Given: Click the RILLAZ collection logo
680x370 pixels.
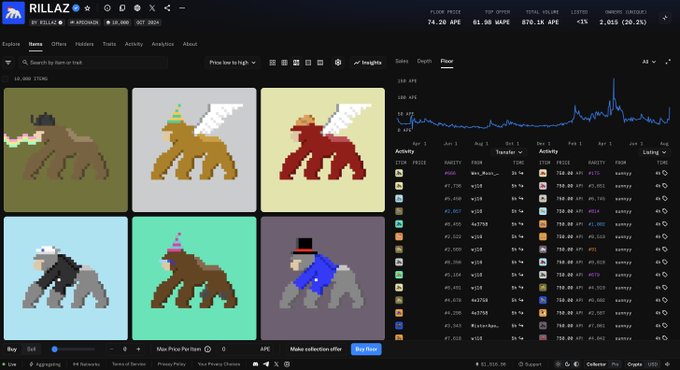Looking at the screenshot, I should (x=13, y=13).
